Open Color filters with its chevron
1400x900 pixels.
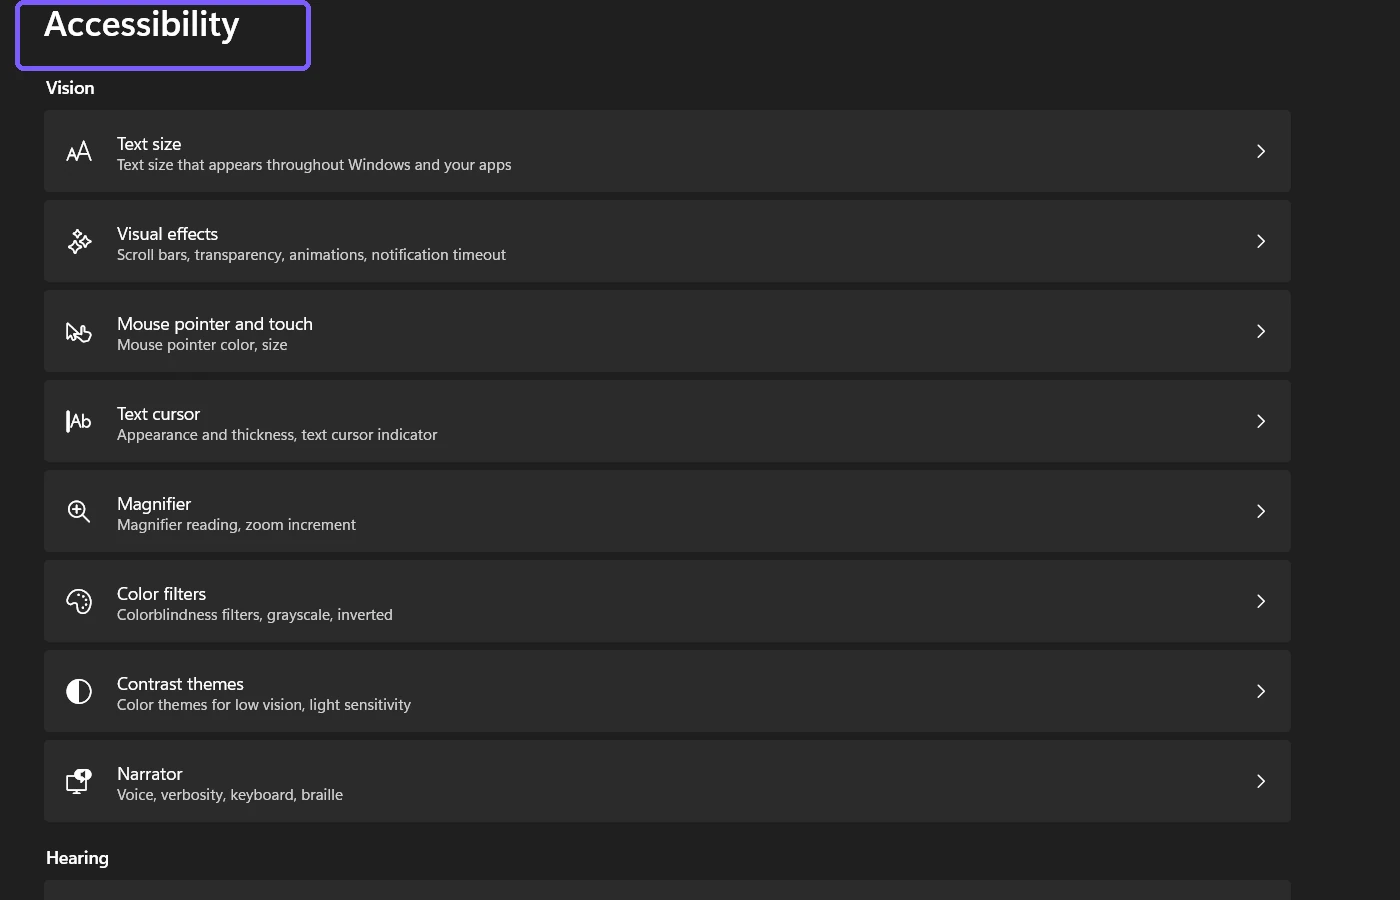click(x=1261, y=601)
